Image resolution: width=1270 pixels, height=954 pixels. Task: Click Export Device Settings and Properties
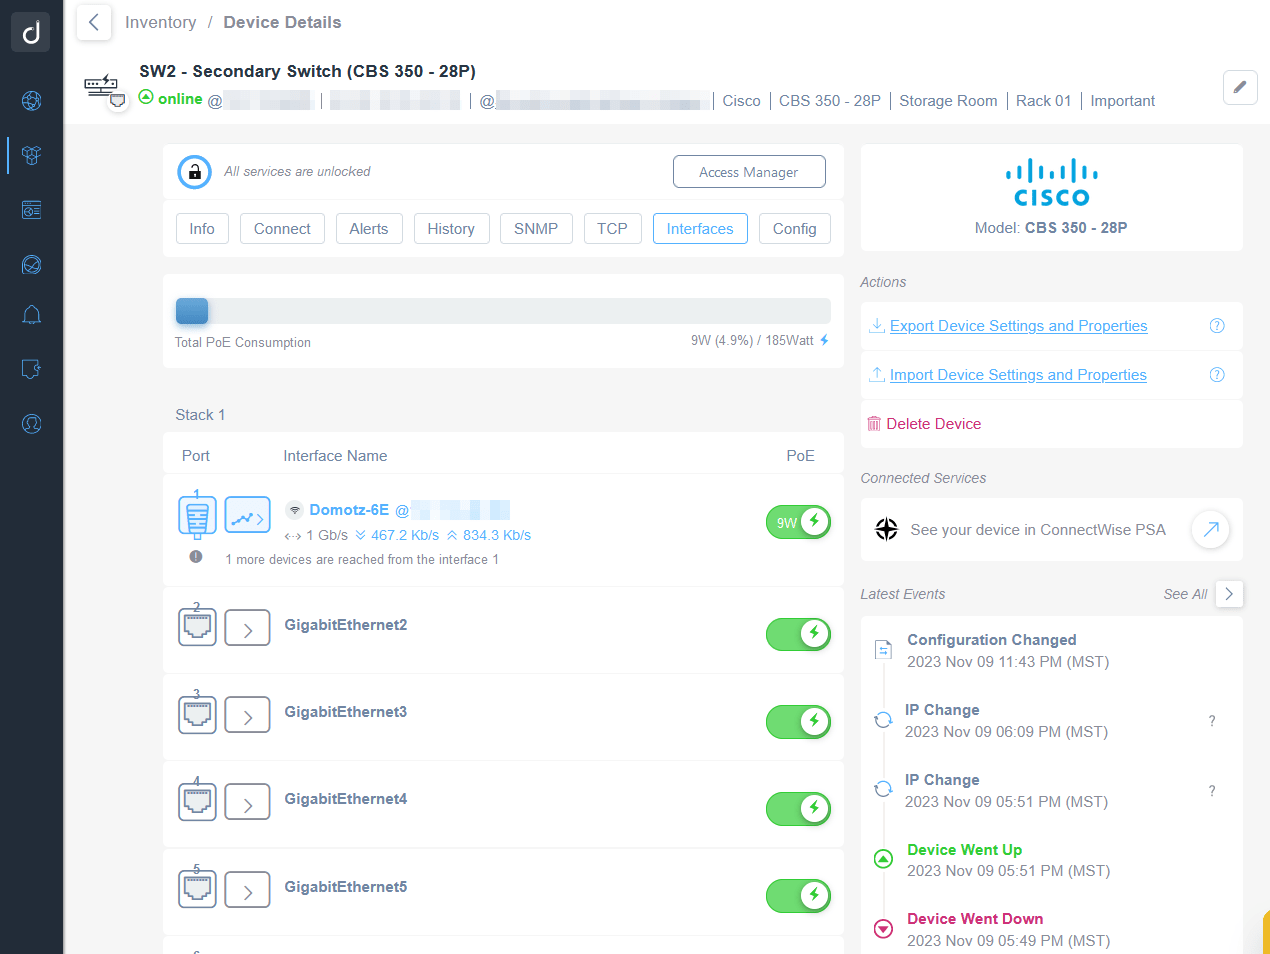(x=1017, y=325)
